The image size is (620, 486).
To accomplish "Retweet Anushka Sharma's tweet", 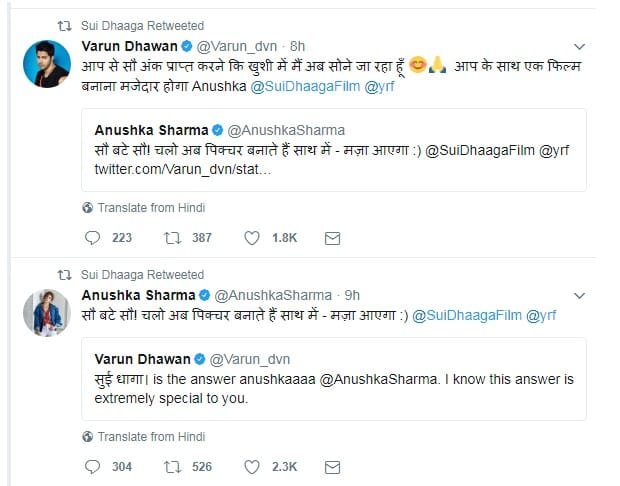I will (x=173, y=466).
